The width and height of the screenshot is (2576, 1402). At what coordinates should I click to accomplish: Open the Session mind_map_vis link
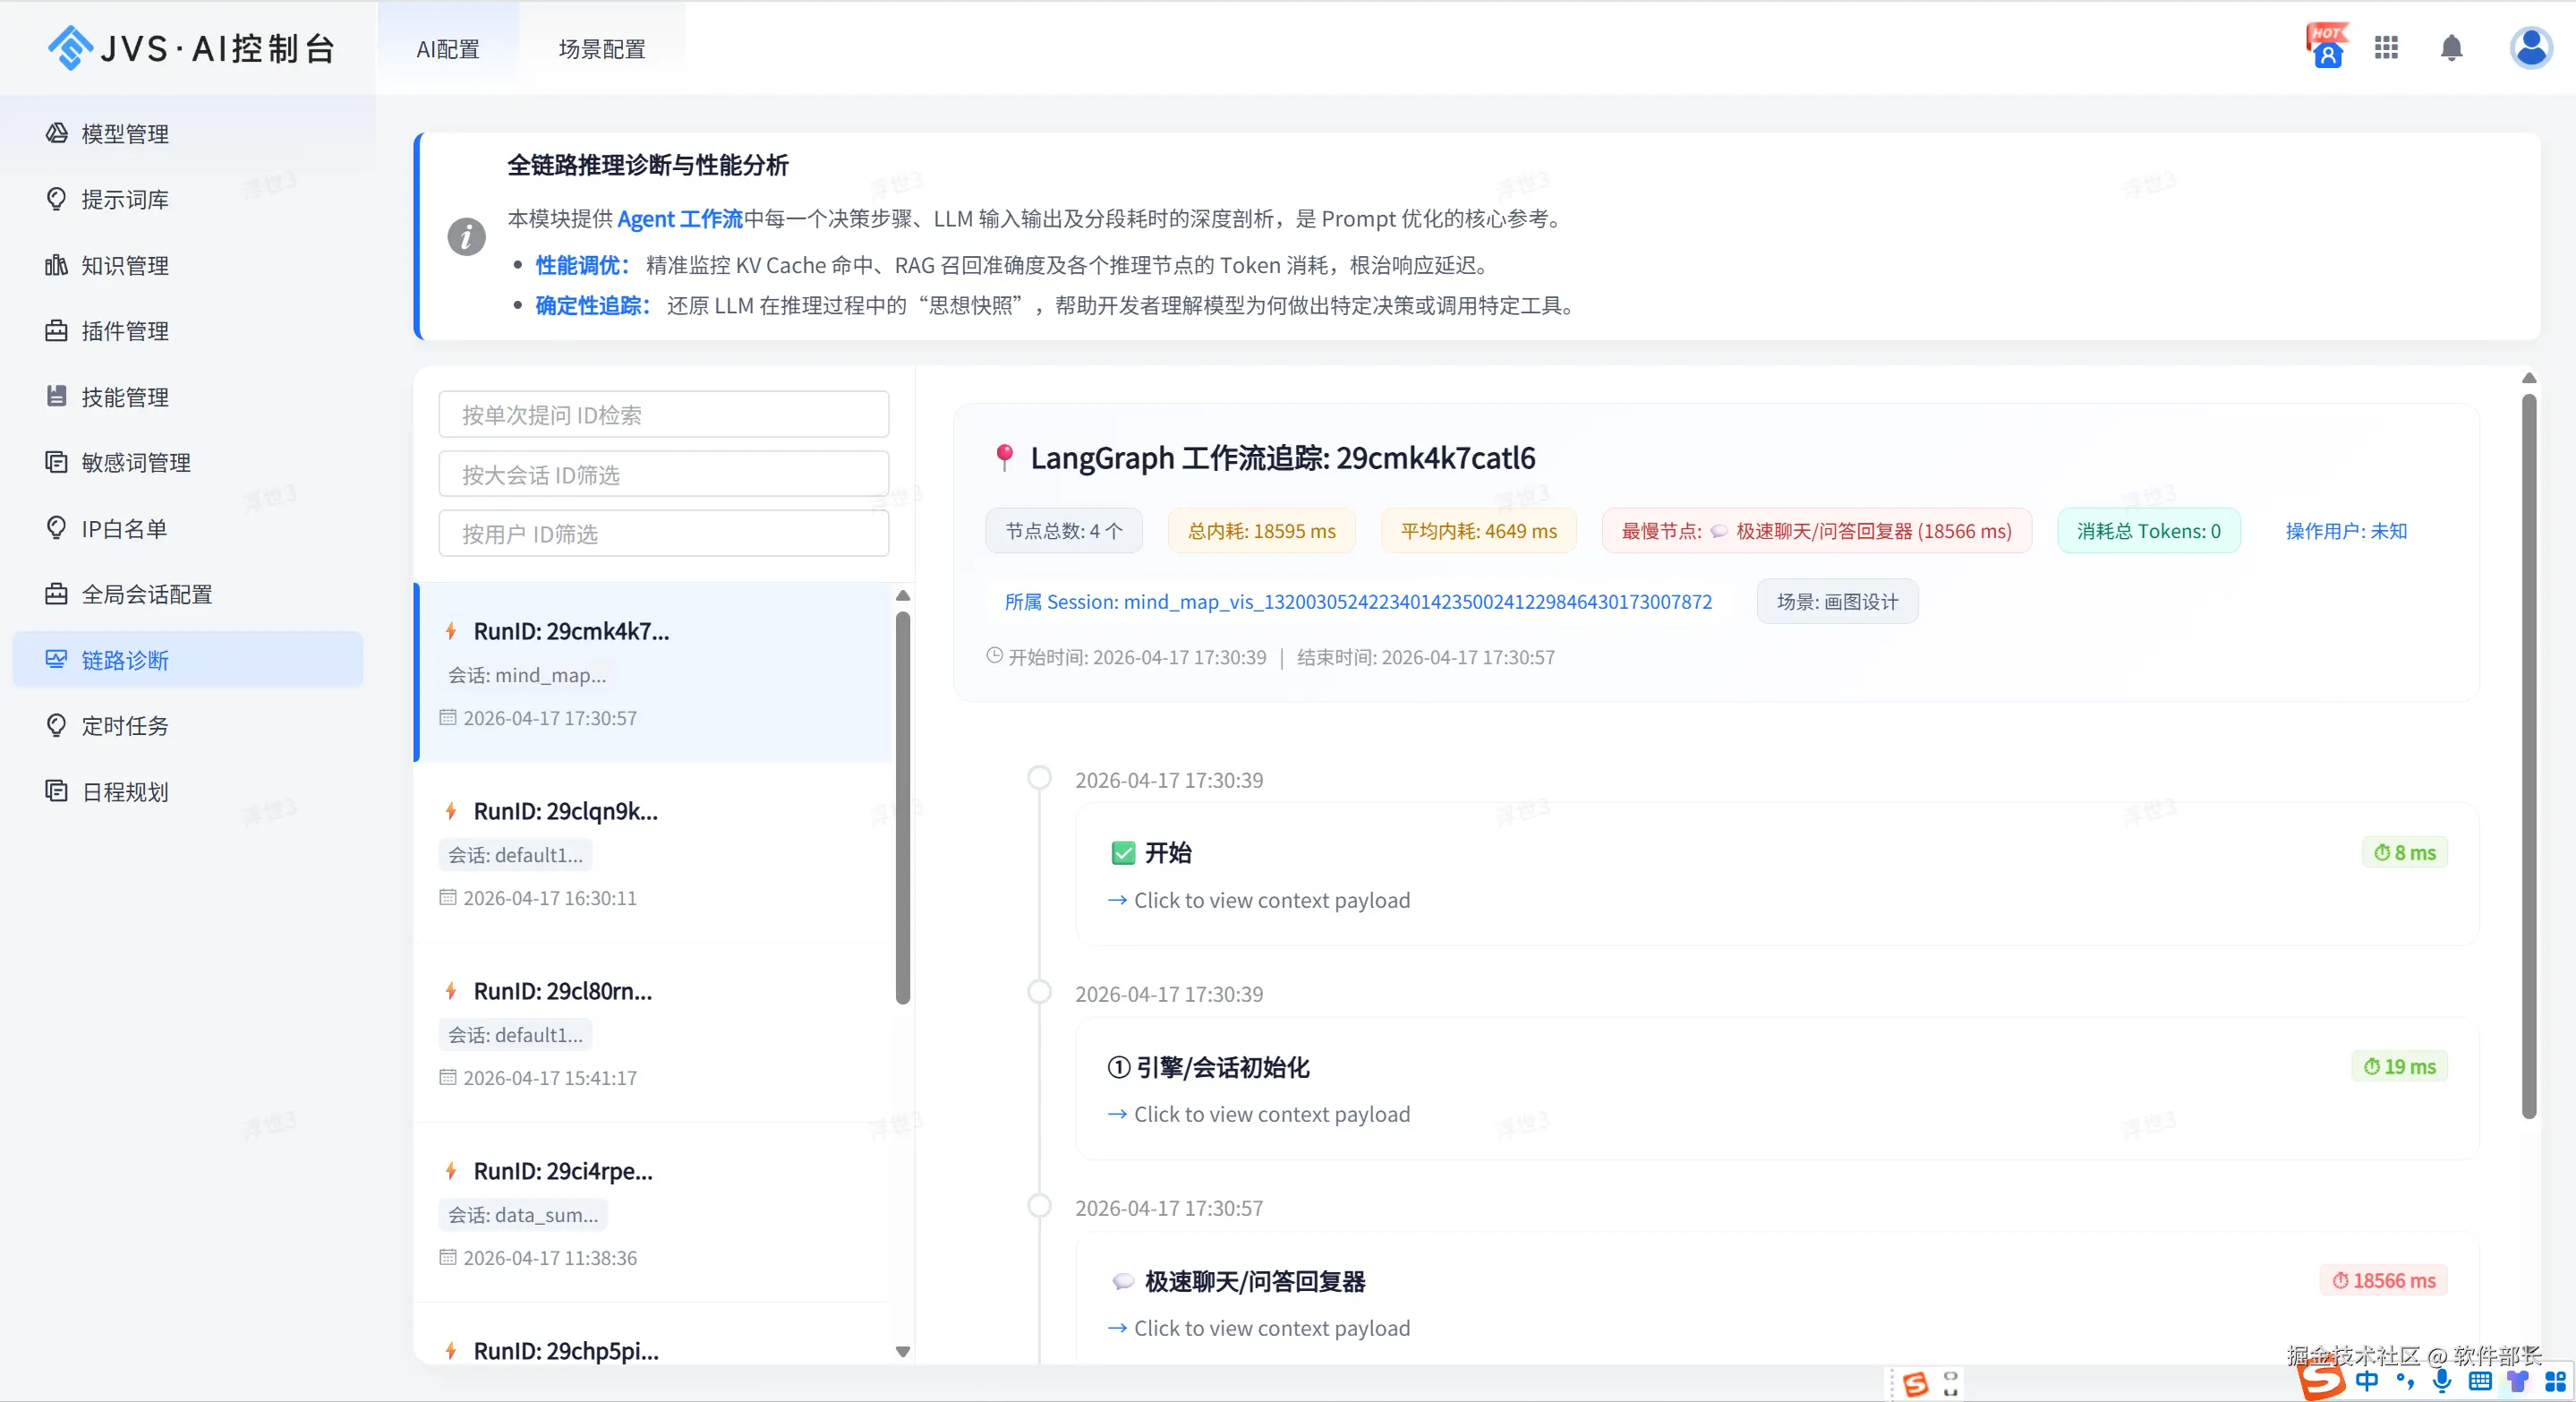point(1357,602)
